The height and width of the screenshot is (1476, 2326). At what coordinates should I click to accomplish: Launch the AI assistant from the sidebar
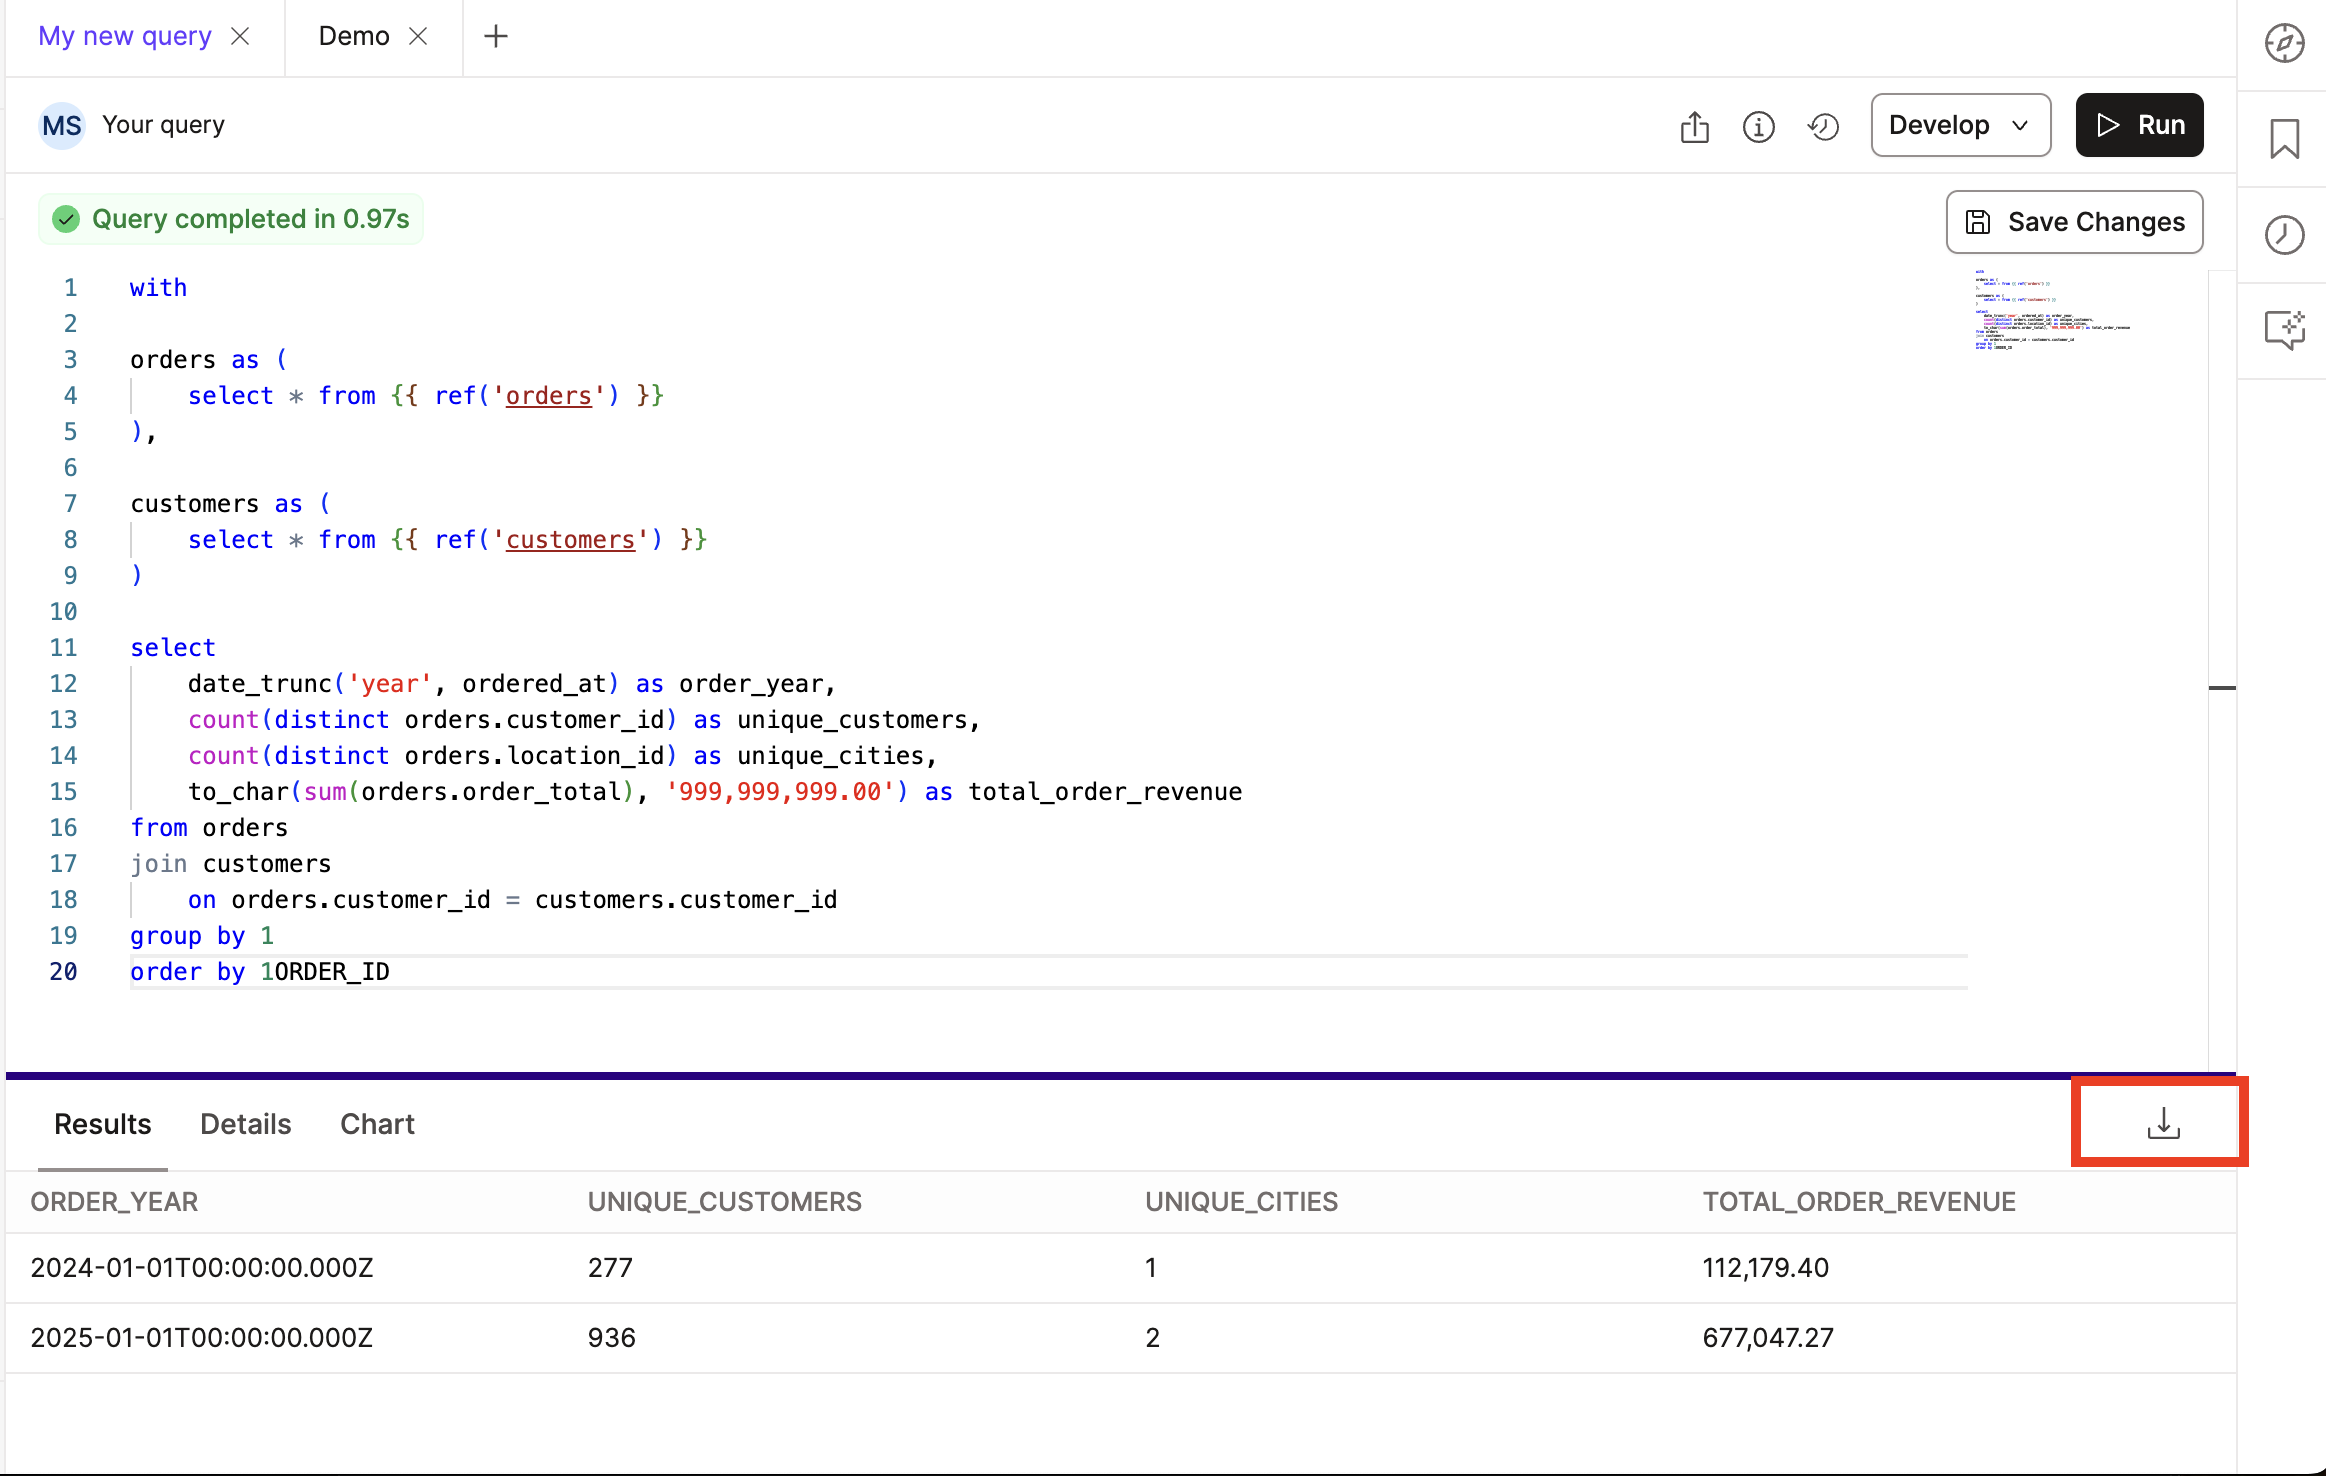(x=2285, y=330)
